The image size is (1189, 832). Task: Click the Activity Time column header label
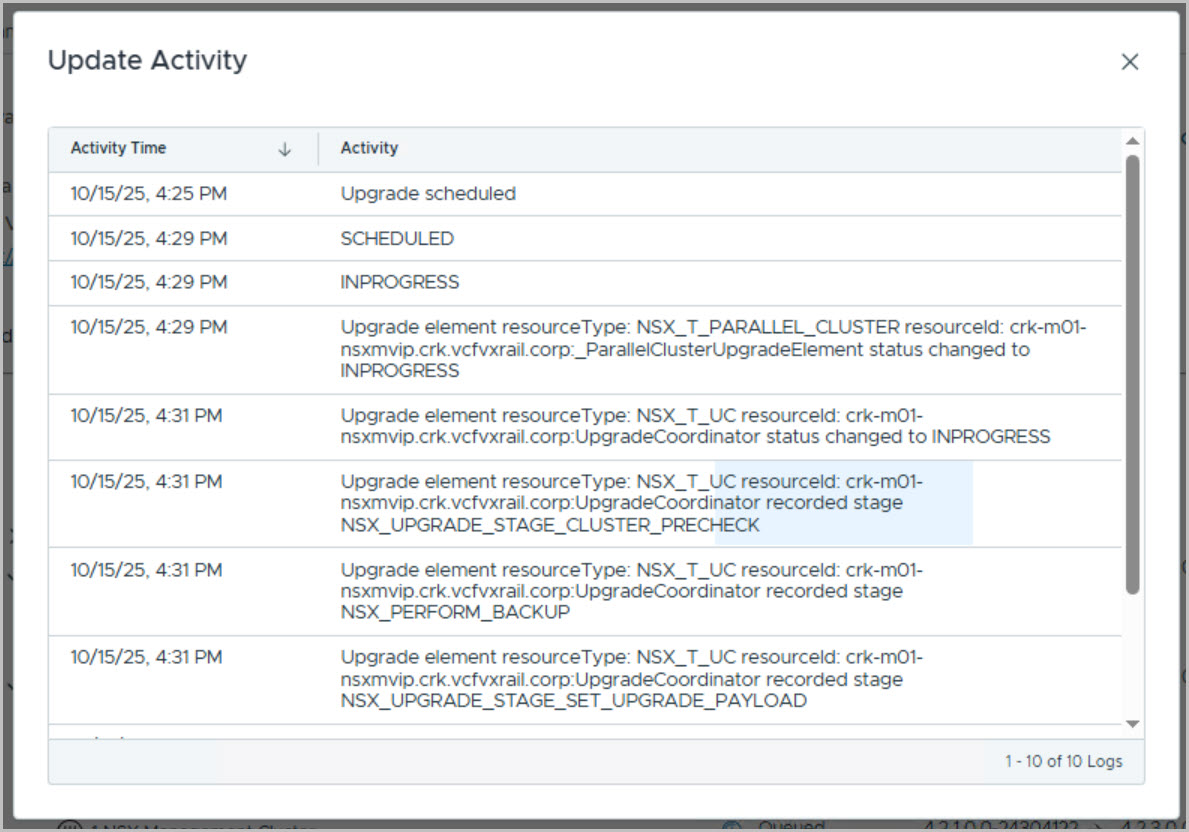[118, 148]
